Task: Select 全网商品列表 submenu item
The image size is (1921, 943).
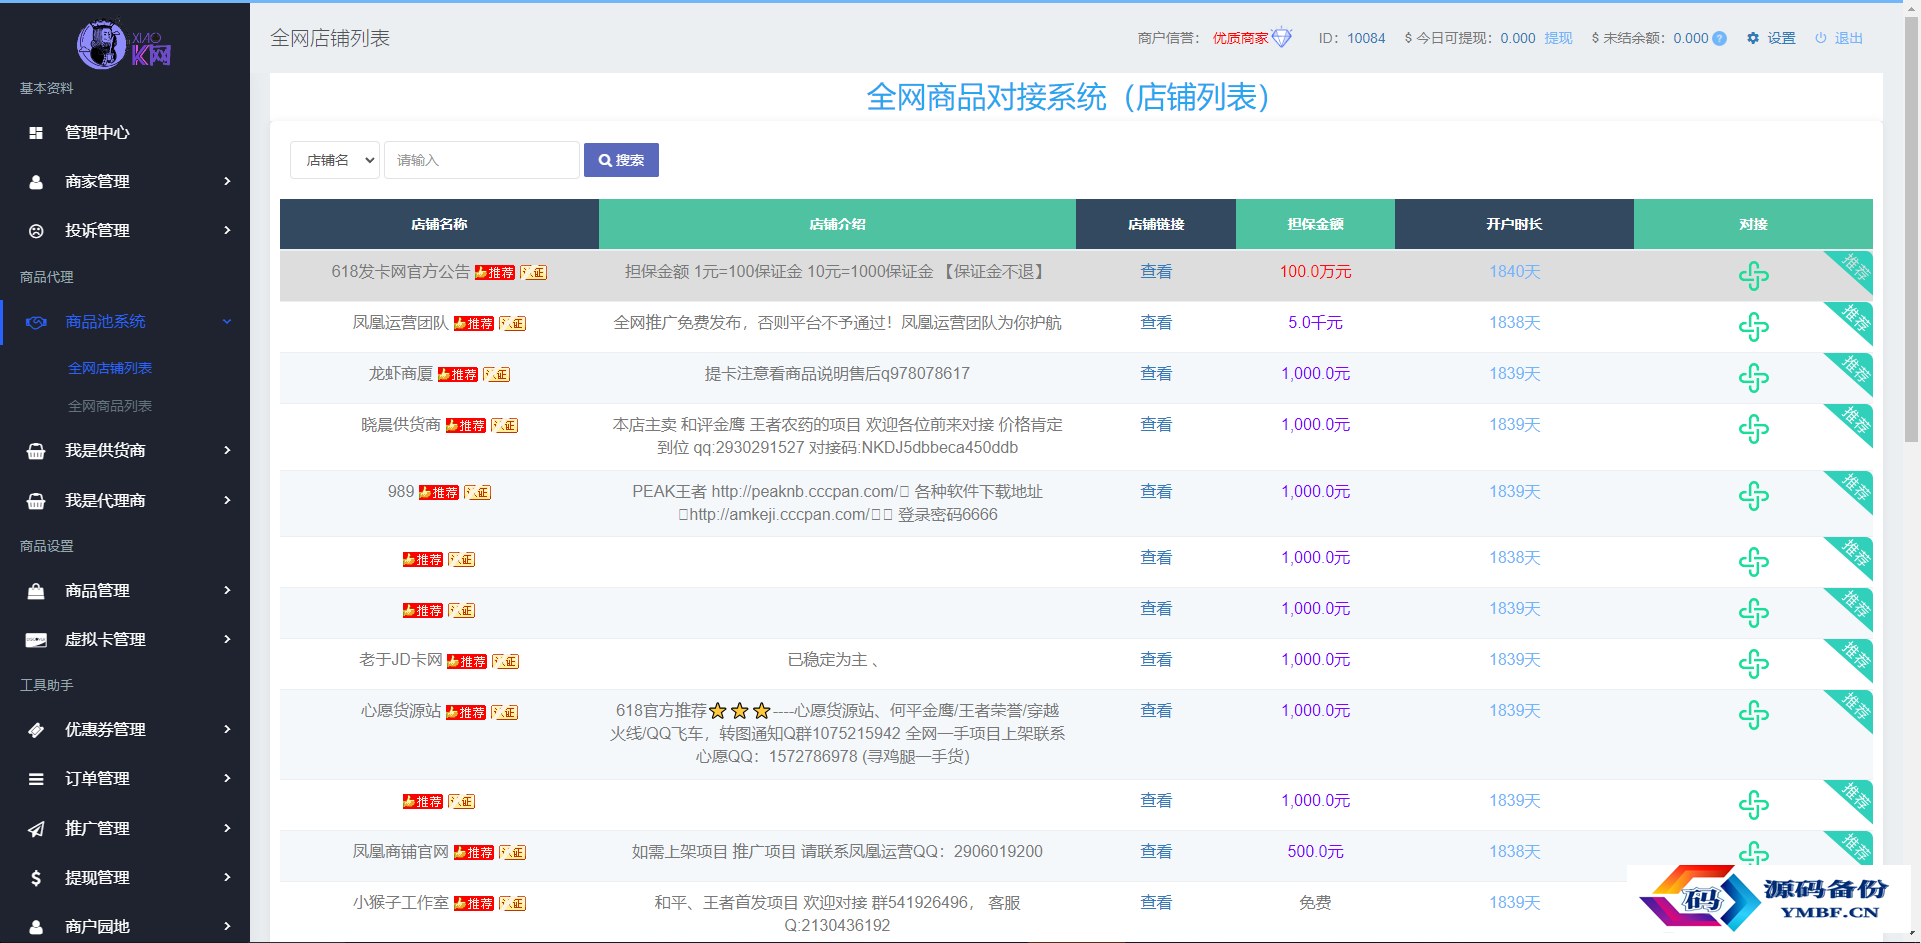Action: point(110,407)
